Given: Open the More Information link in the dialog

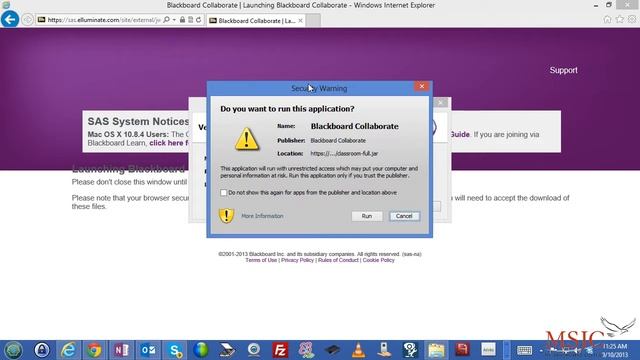Looking at the screenshot, I should pos(262,216).
